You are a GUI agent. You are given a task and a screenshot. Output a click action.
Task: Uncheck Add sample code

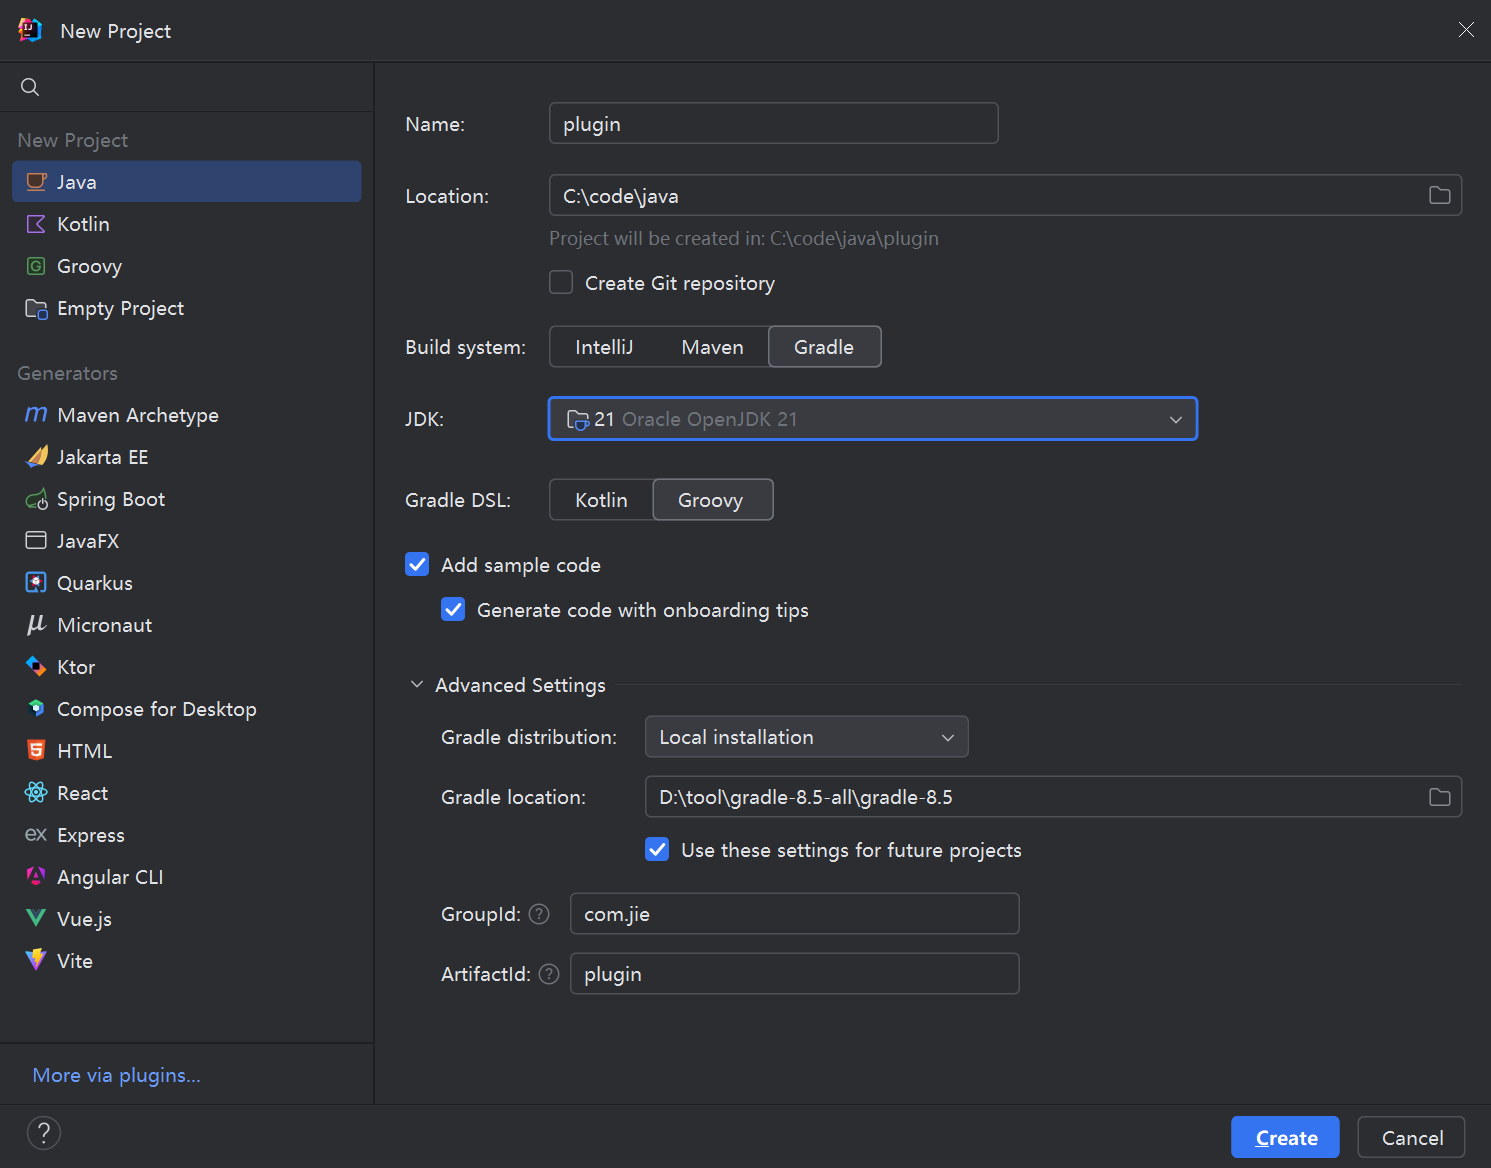pos(417,565)
